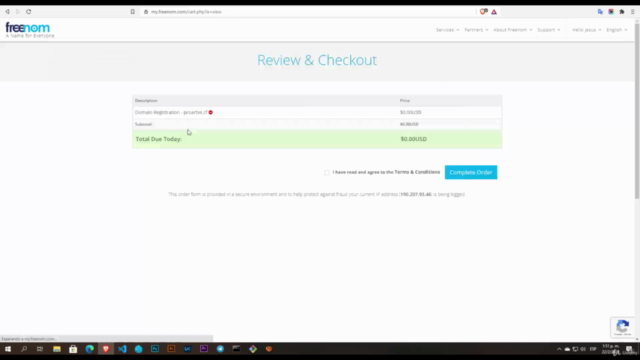The image size is (640, 360).
Task: Open Illustrator from the taskbar
Action: 171,349
